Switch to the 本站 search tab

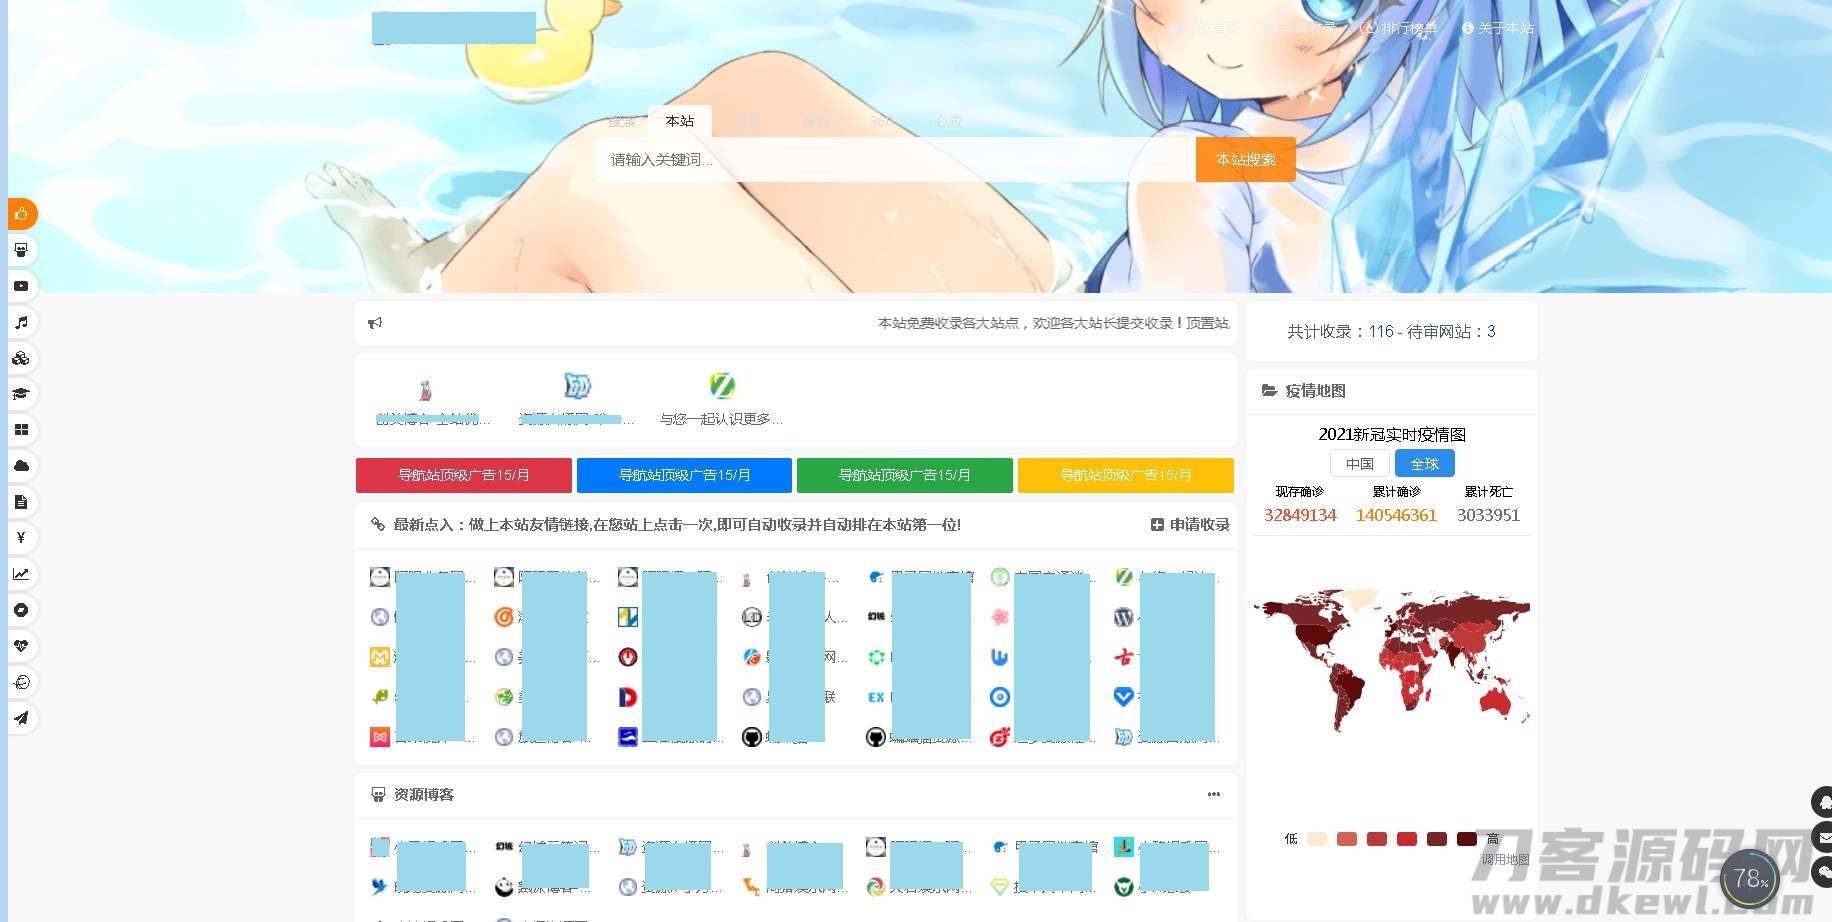pos(679,121)
